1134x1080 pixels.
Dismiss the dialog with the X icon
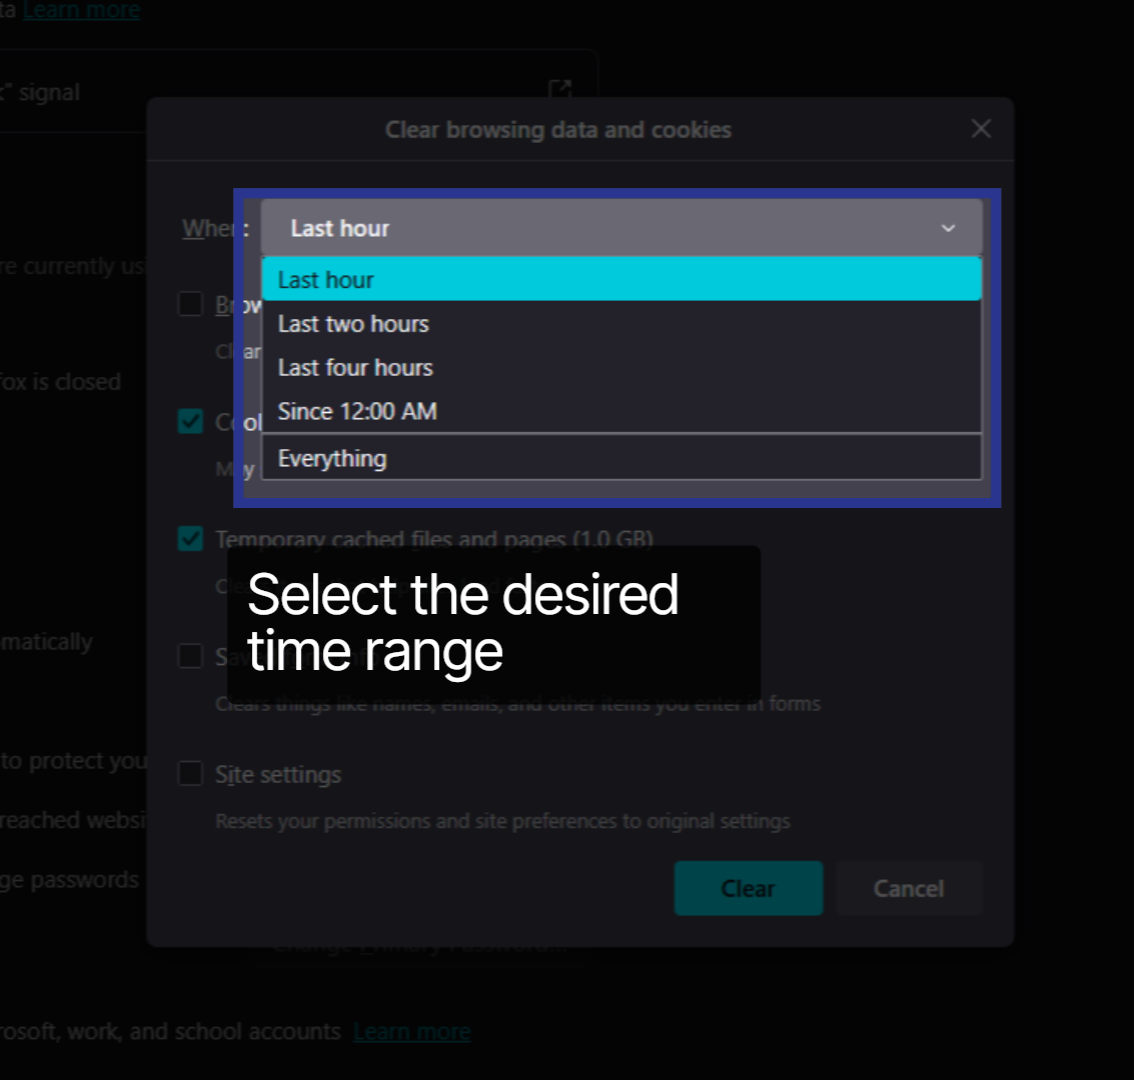(x=980, y=128)
